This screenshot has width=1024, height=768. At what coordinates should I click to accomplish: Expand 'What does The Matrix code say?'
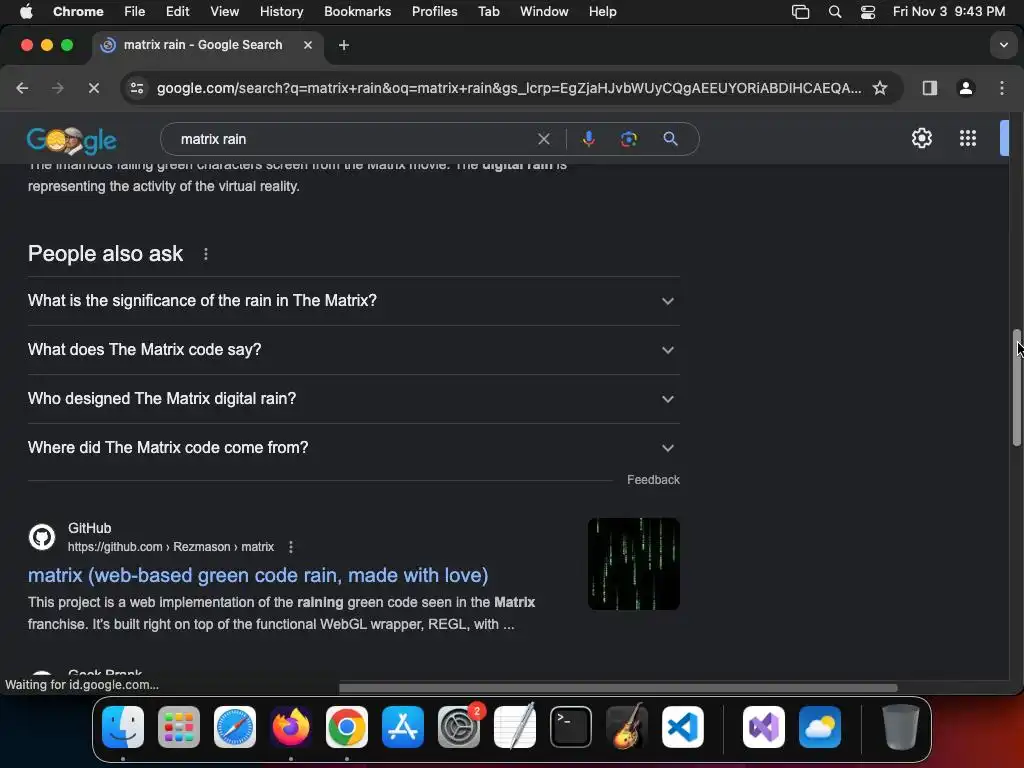(353, 349)
